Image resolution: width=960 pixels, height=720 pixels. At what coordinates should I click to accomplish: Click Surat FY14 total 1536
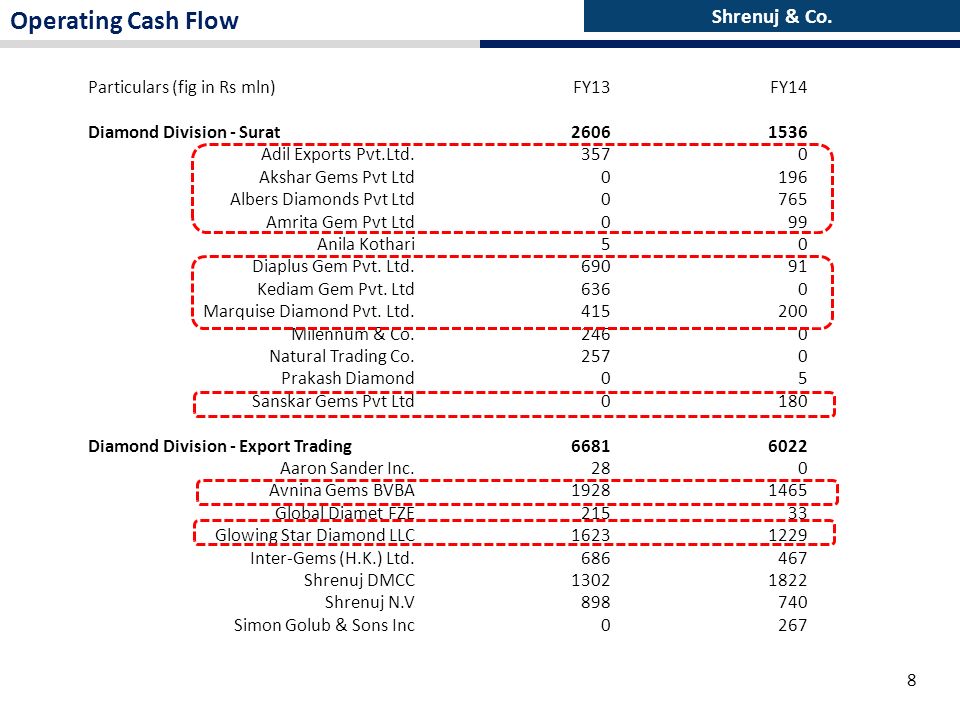click(x=788, y=132)
